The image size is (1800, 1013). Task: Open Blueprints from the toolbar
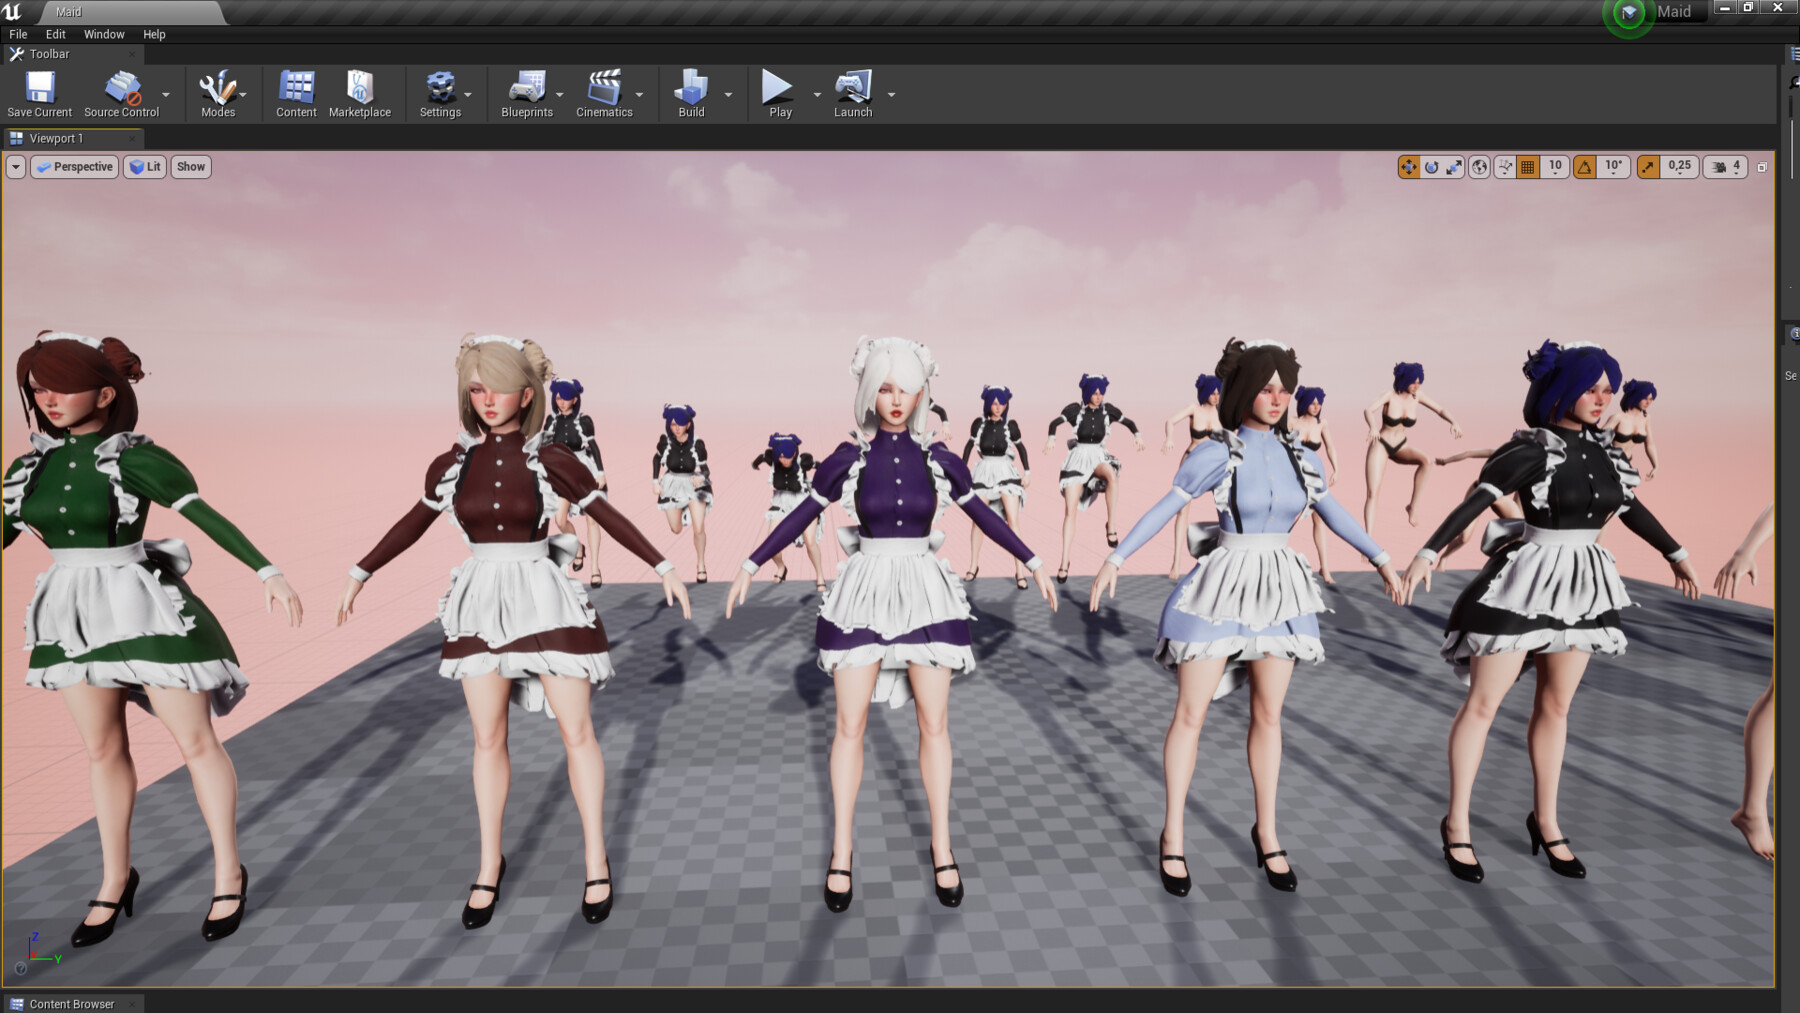(x=527, y=93)
